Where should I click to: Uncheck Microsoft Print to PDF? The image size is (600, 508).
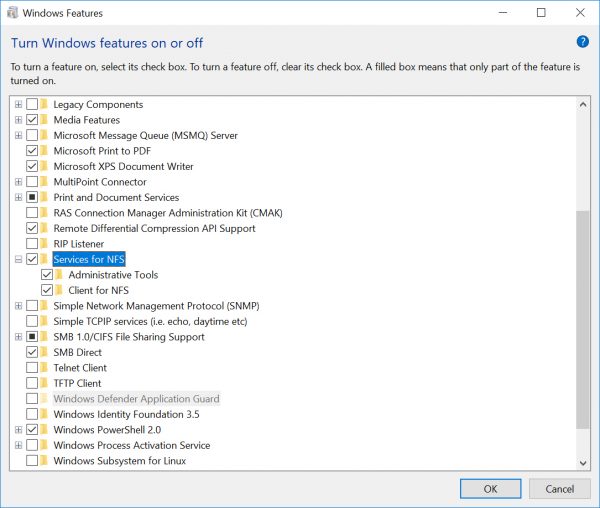click(32, 151)
